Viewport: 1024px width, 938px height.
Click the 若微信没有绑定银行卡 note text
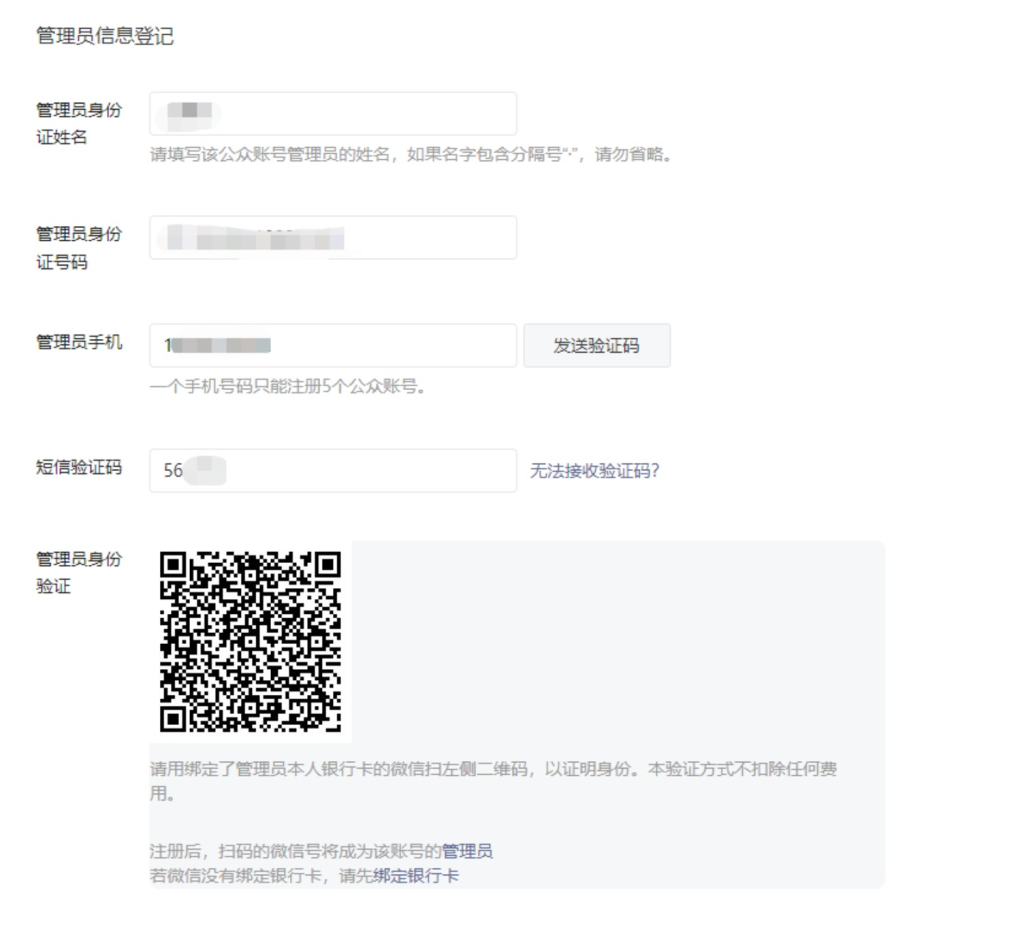pyautogui.click(x=260, y=876)
